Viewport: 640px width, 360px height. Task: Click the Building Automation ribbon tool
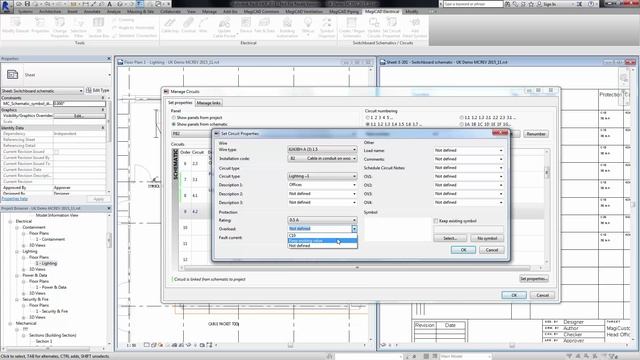(287, 27)
